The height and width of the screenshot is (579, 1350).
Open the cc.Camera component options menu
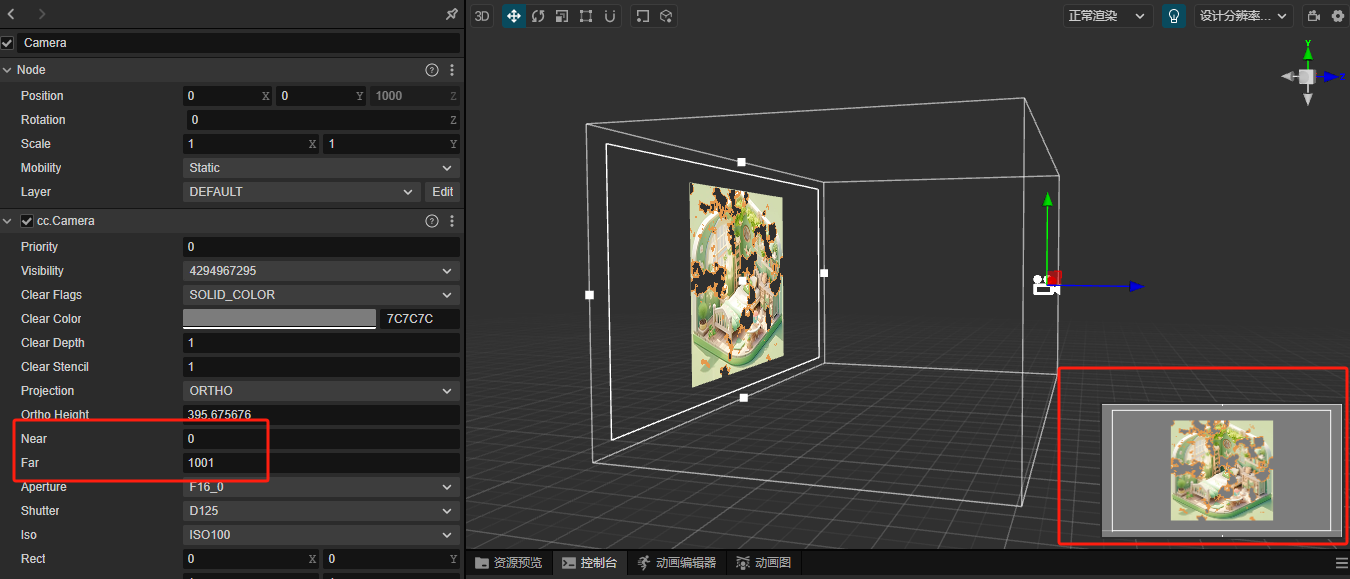pos(452,221)
